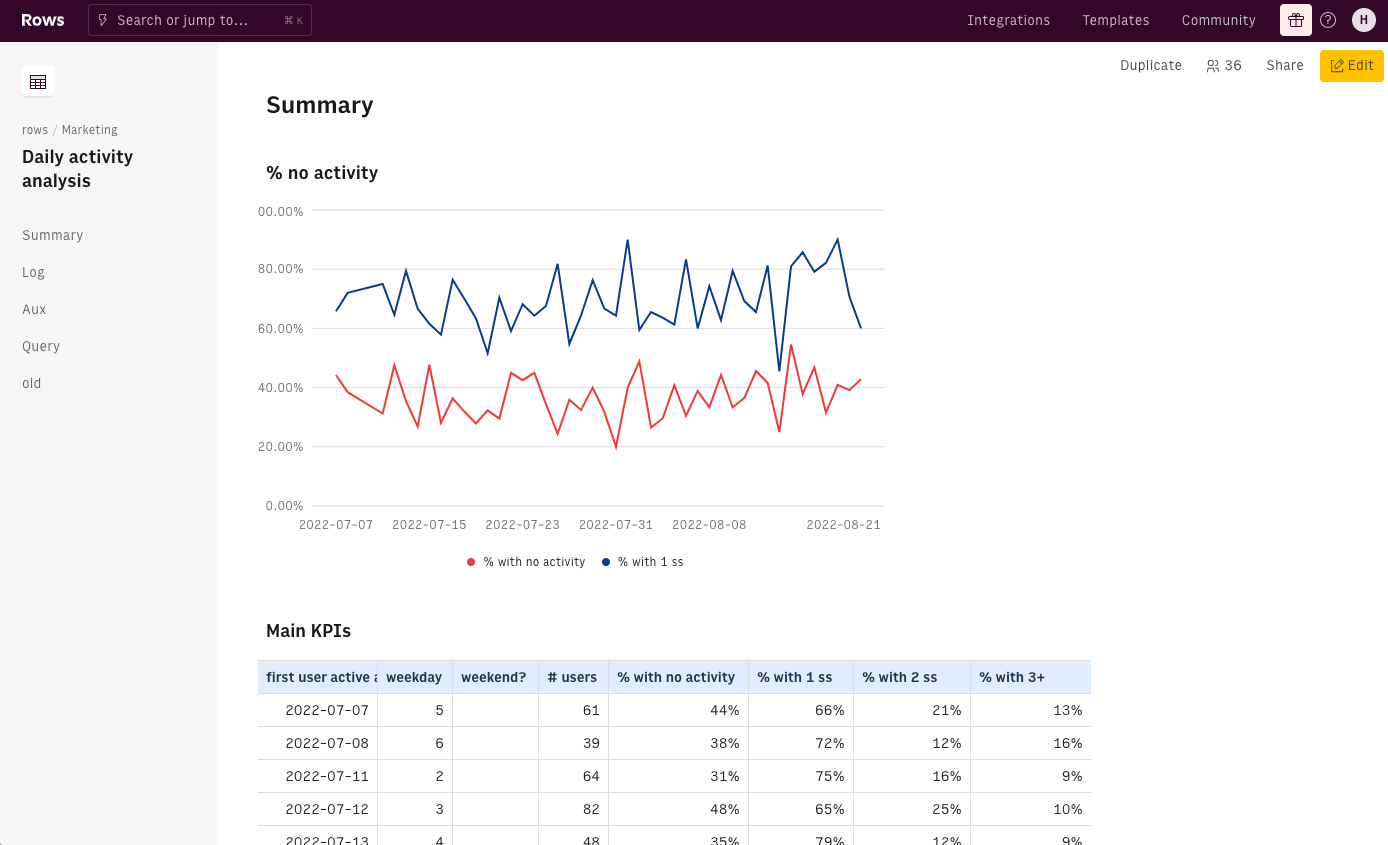The width and height of the screenshot is (1388, 845).
Task: Click the Rows logo
Action: click(x=41, y=20)
